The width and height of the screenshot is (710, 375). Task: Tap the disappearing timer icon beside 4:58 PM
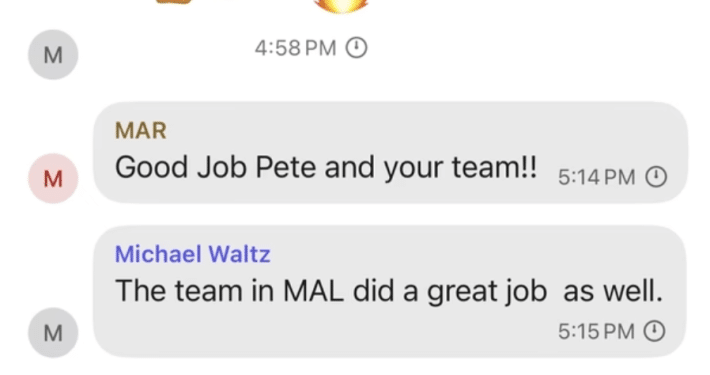click(356, 48)
